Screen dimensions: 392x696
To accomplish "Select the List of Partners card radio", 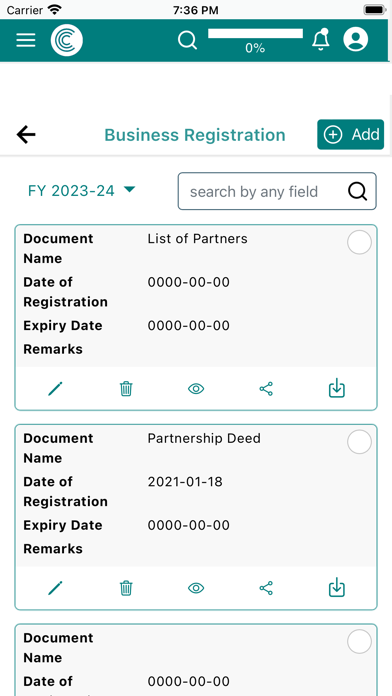I will [359, 242].
